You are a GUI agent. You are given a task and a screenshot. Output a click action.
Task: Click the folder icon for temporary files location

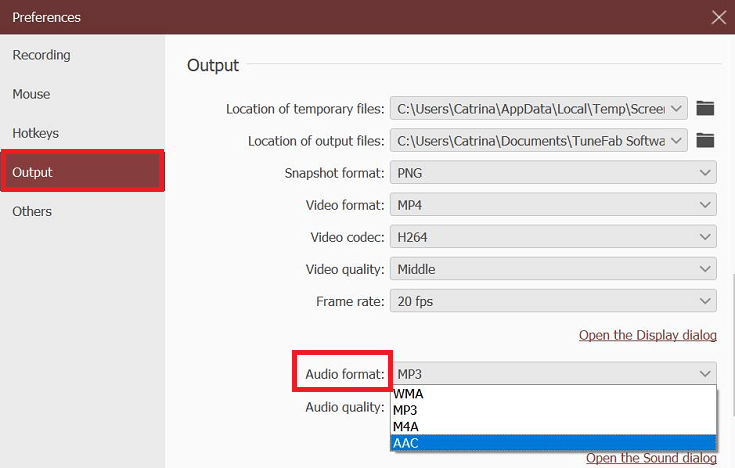(706, 108)
